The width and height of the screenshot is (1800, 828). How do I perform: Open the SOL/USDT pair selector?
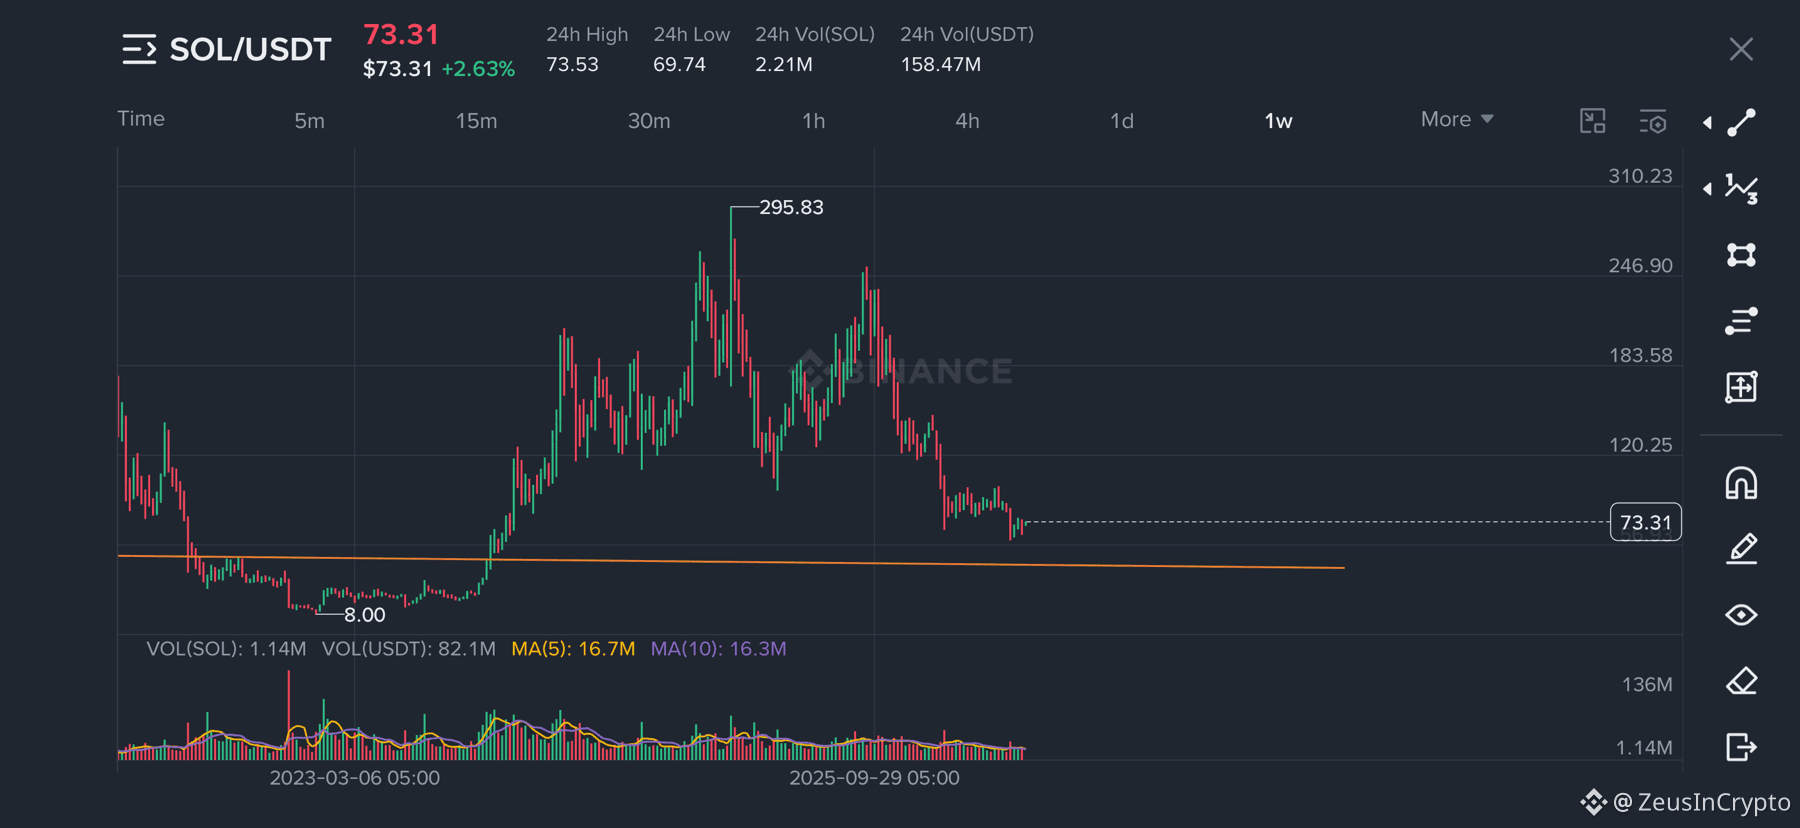click(x=250, y=49)
